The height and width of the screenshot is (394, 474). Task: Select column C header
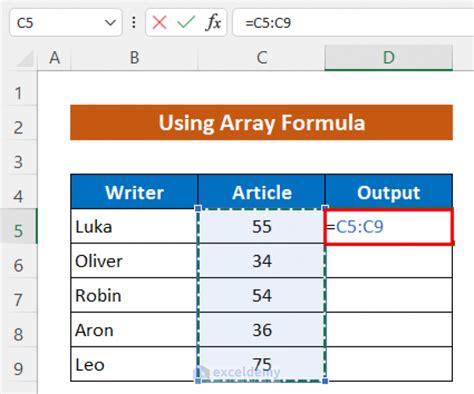click(x=262, y=58)
